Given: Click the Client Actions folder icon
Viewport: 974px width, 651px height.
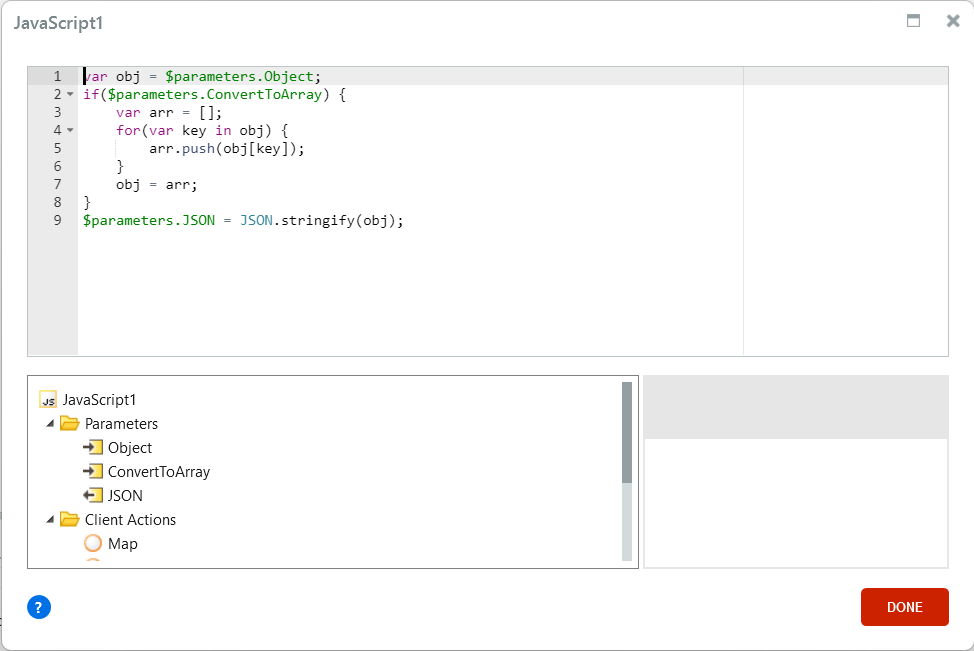Looking at the screenshot, I should [x=69, y=519].
